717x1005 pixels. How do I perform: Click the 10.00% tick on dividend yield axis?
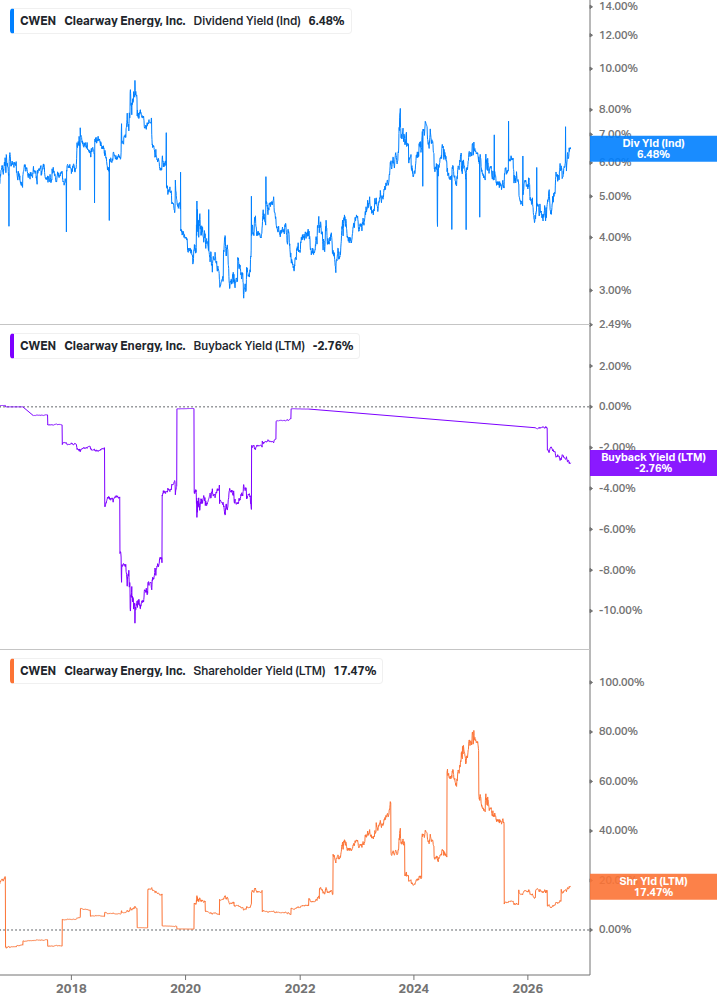(618, 68)
